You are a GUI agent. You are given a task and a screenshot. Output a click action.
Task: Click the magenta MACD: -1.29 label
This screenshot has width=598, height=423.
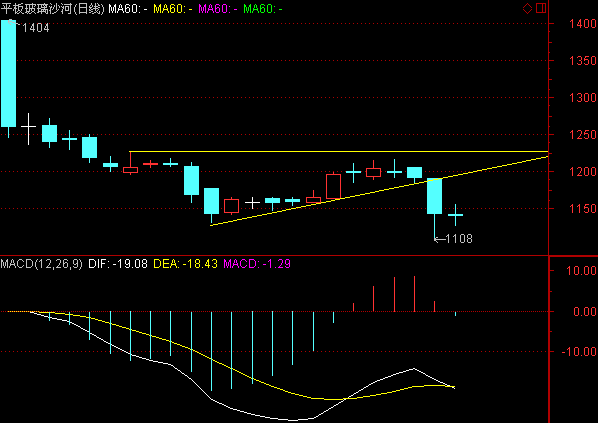(257, 264)
